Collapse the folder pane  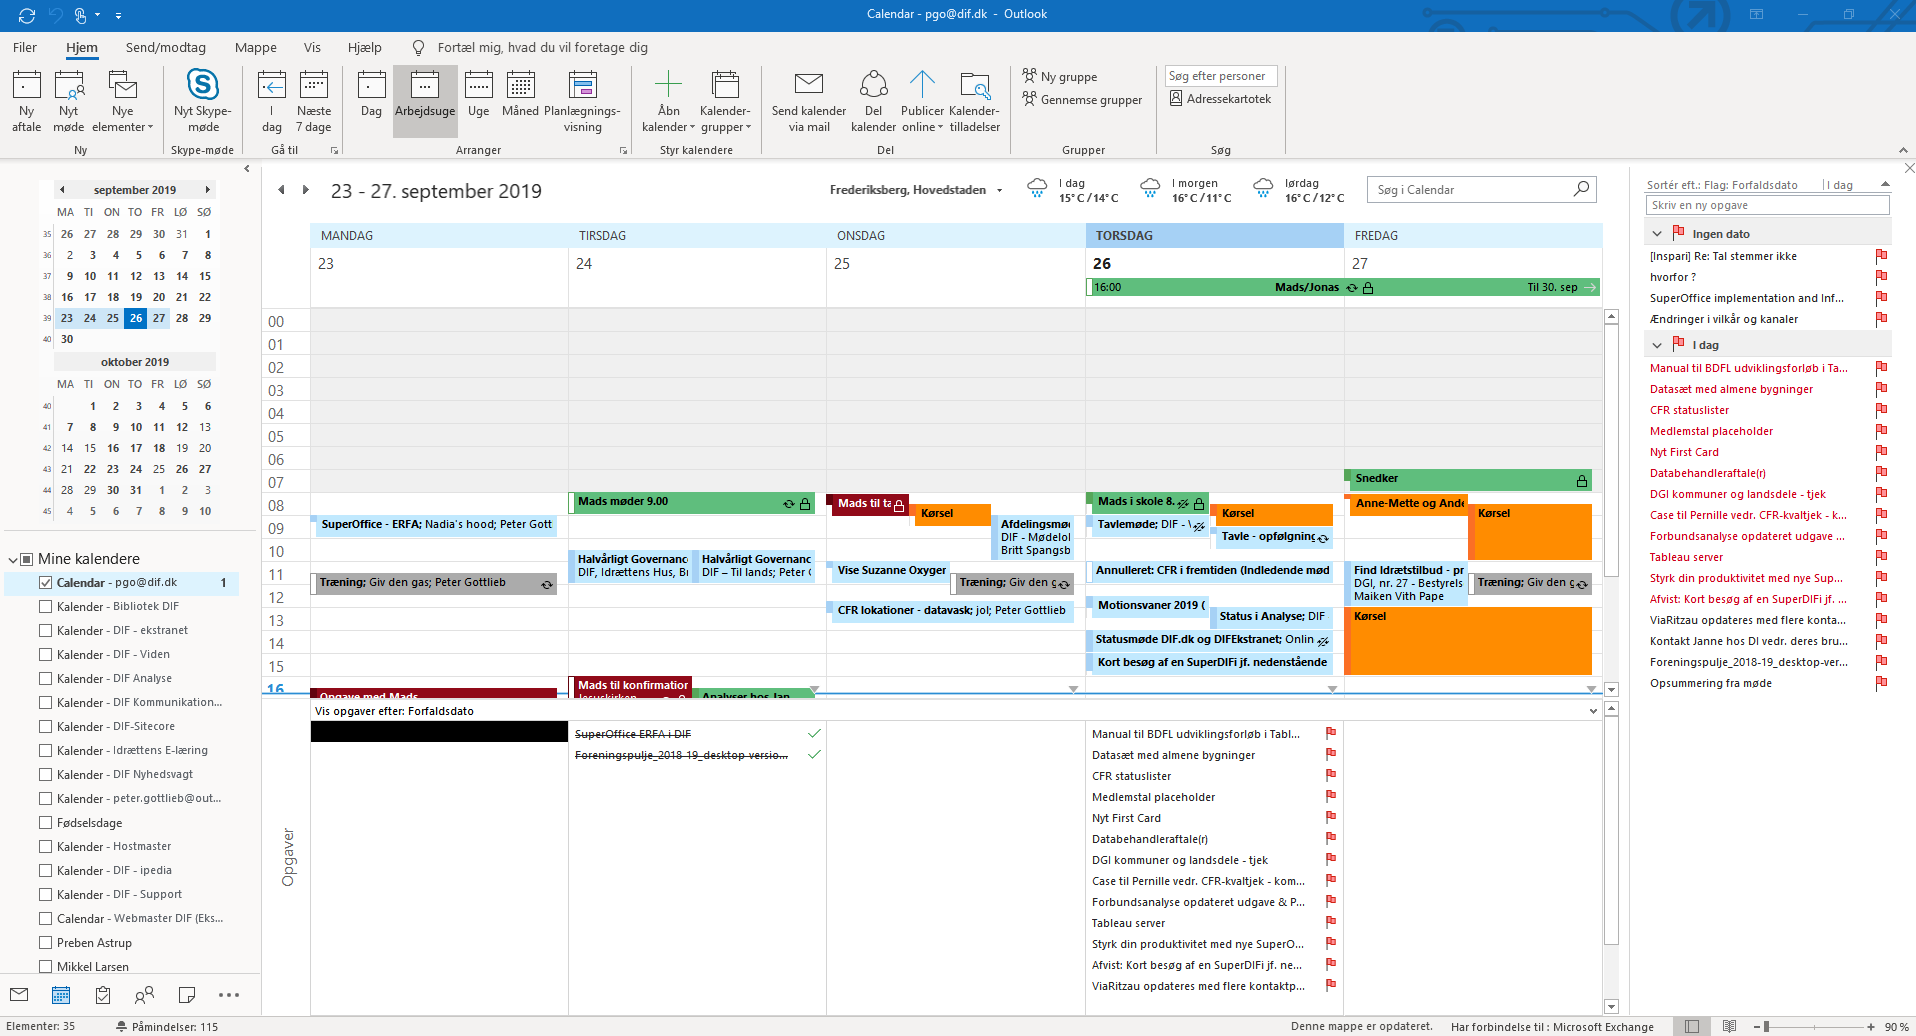click(x=247, y=169)
